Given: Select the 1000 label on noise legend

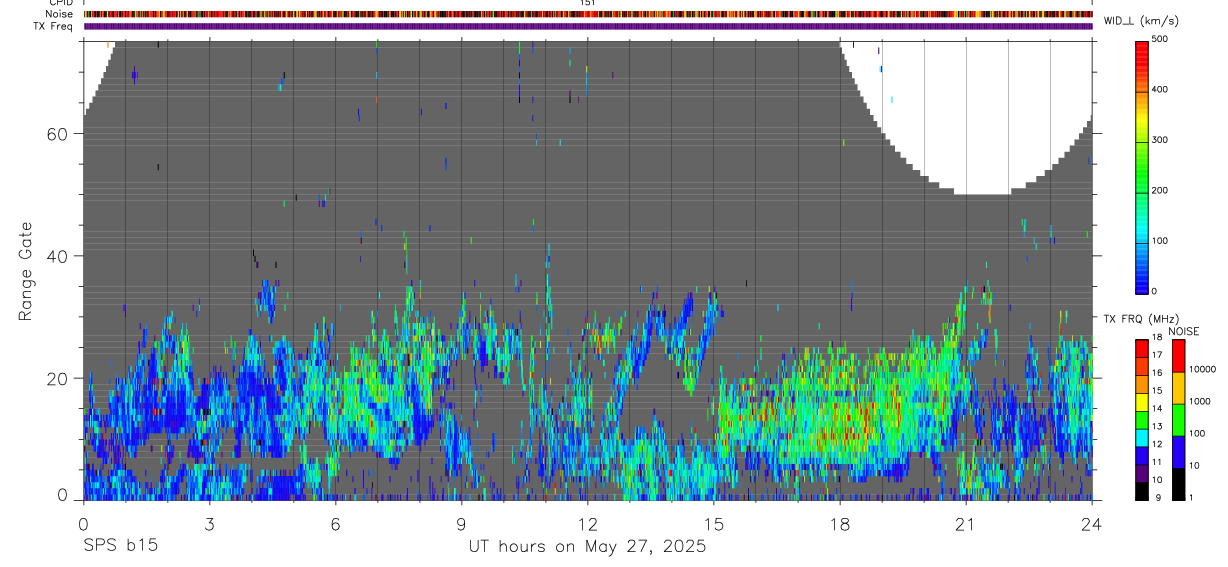Looking at the screenshot, I should [1201, 401].
